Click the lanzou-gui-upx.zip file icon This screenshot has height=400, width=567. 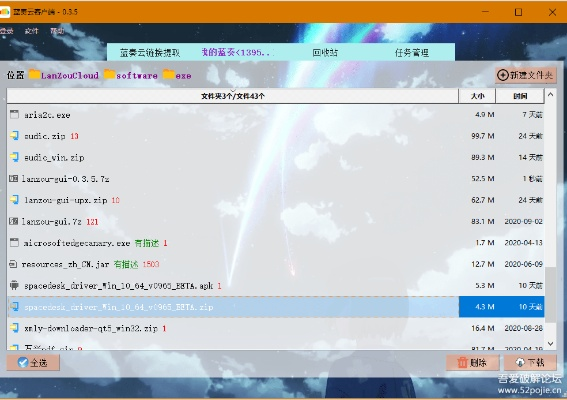coord(14,200)
